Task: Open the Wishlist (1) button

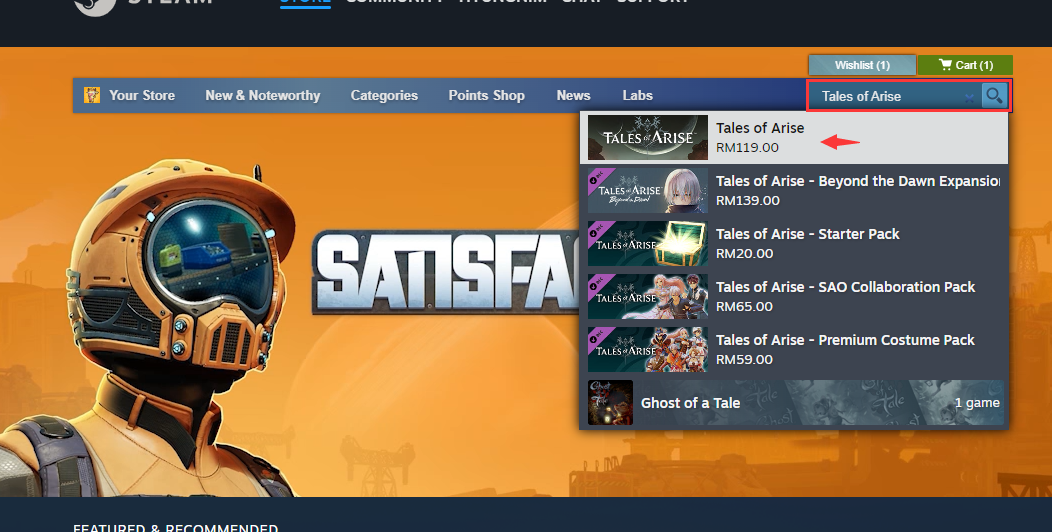Action: click(x=862, y=65)
